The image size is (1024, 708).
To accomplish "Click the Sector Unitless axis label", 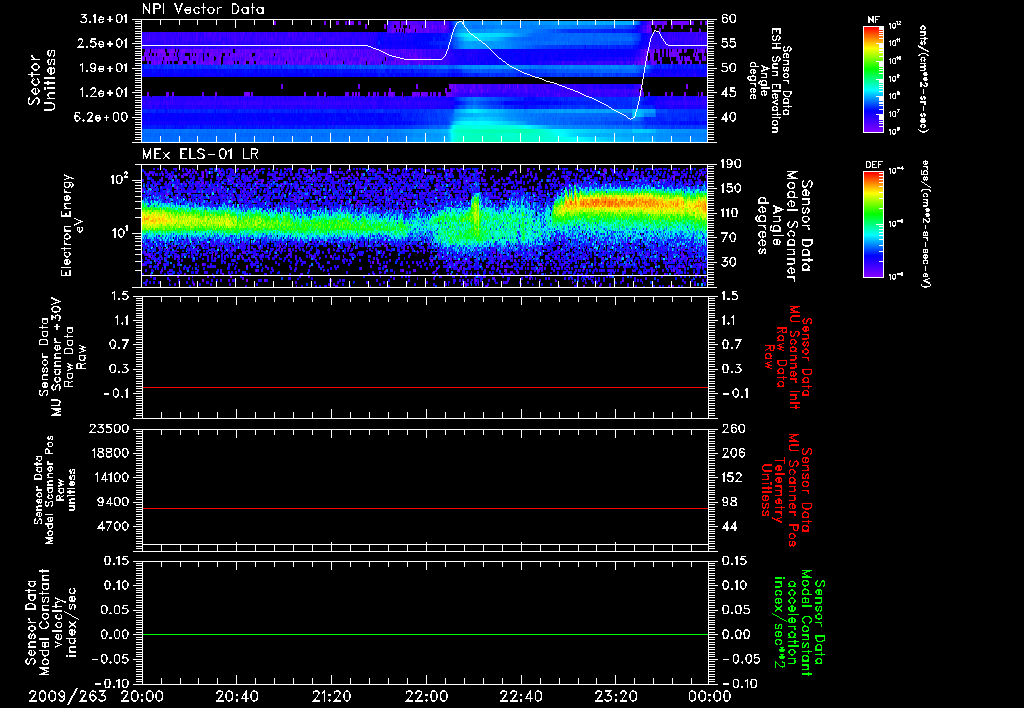I will (40, 78).
